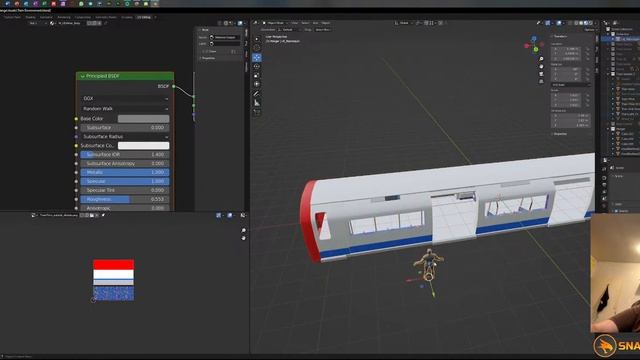Expand Properties panel below Dimensions
This screenshot has width=640, height=360.
click(x=560, y=134)
